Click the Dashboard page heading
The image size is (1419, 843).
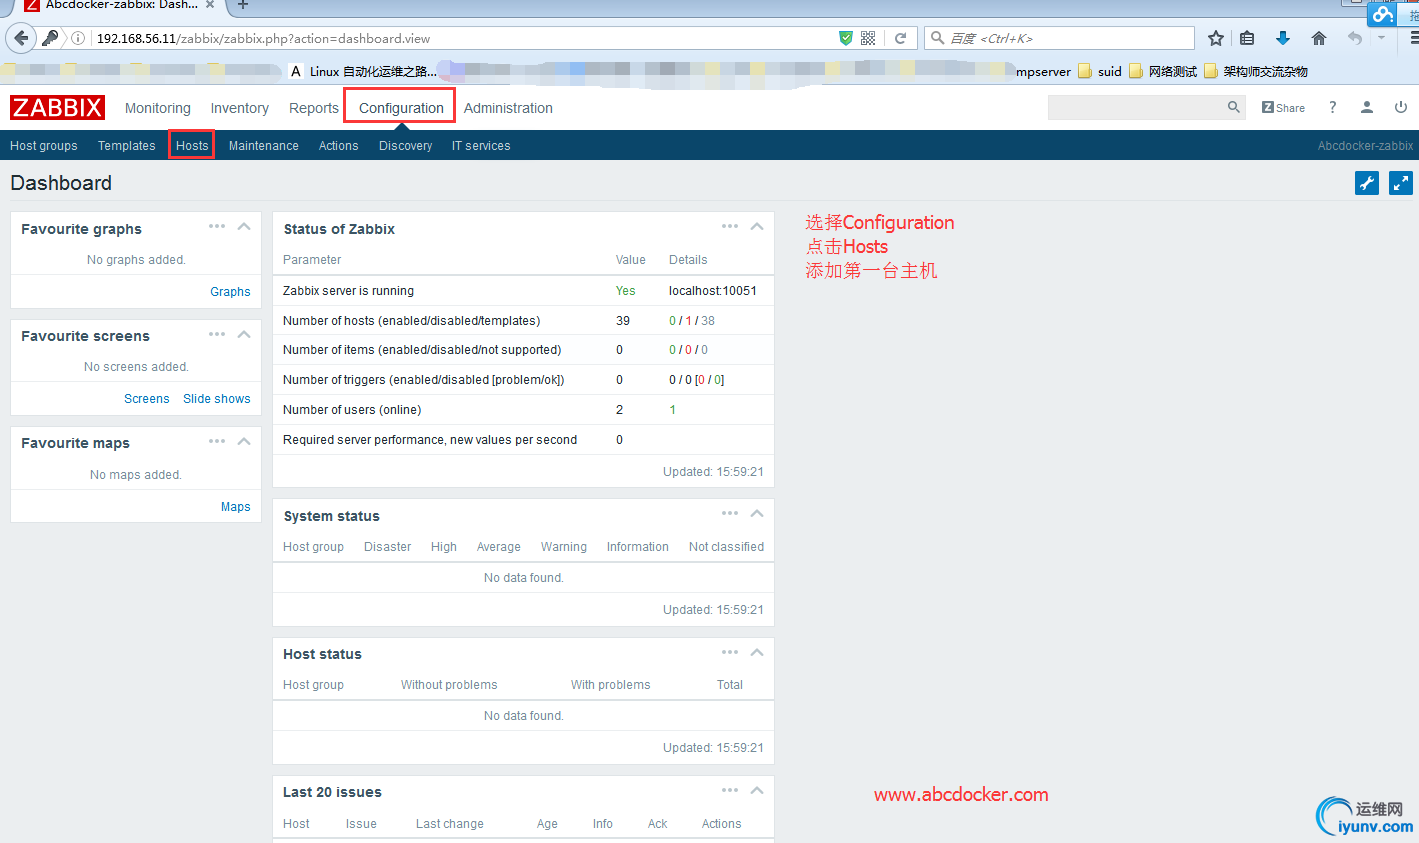coord(61,183)
